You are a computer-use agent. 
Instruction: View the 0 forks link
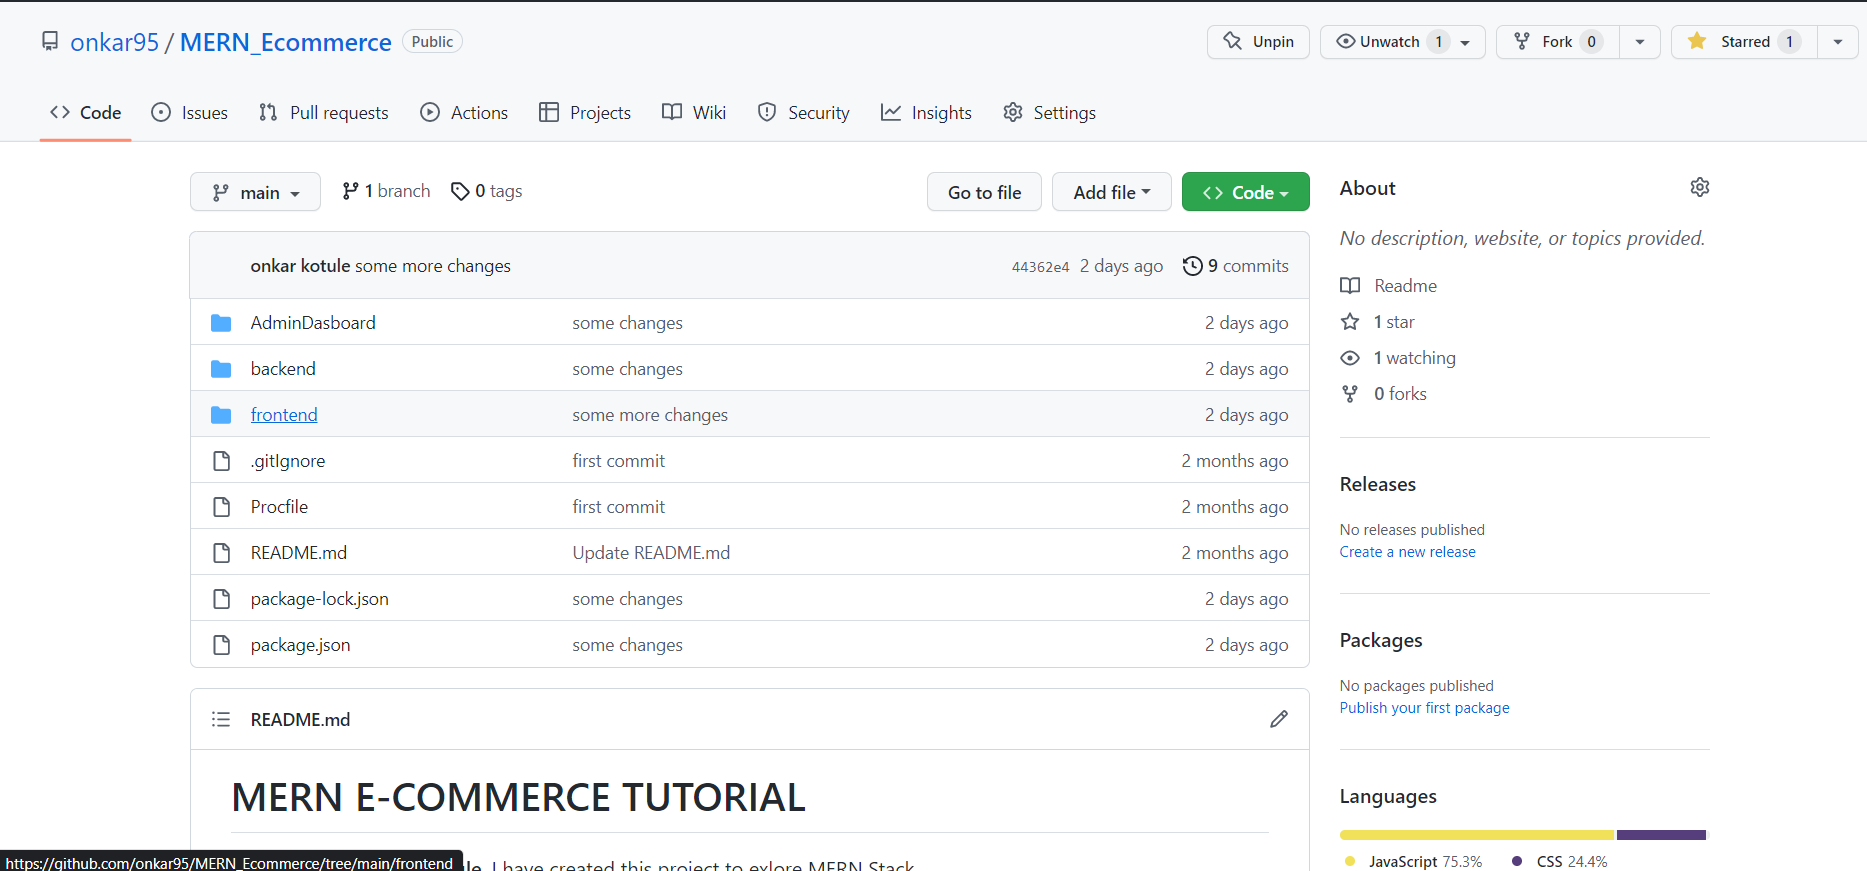[1384, 394]
